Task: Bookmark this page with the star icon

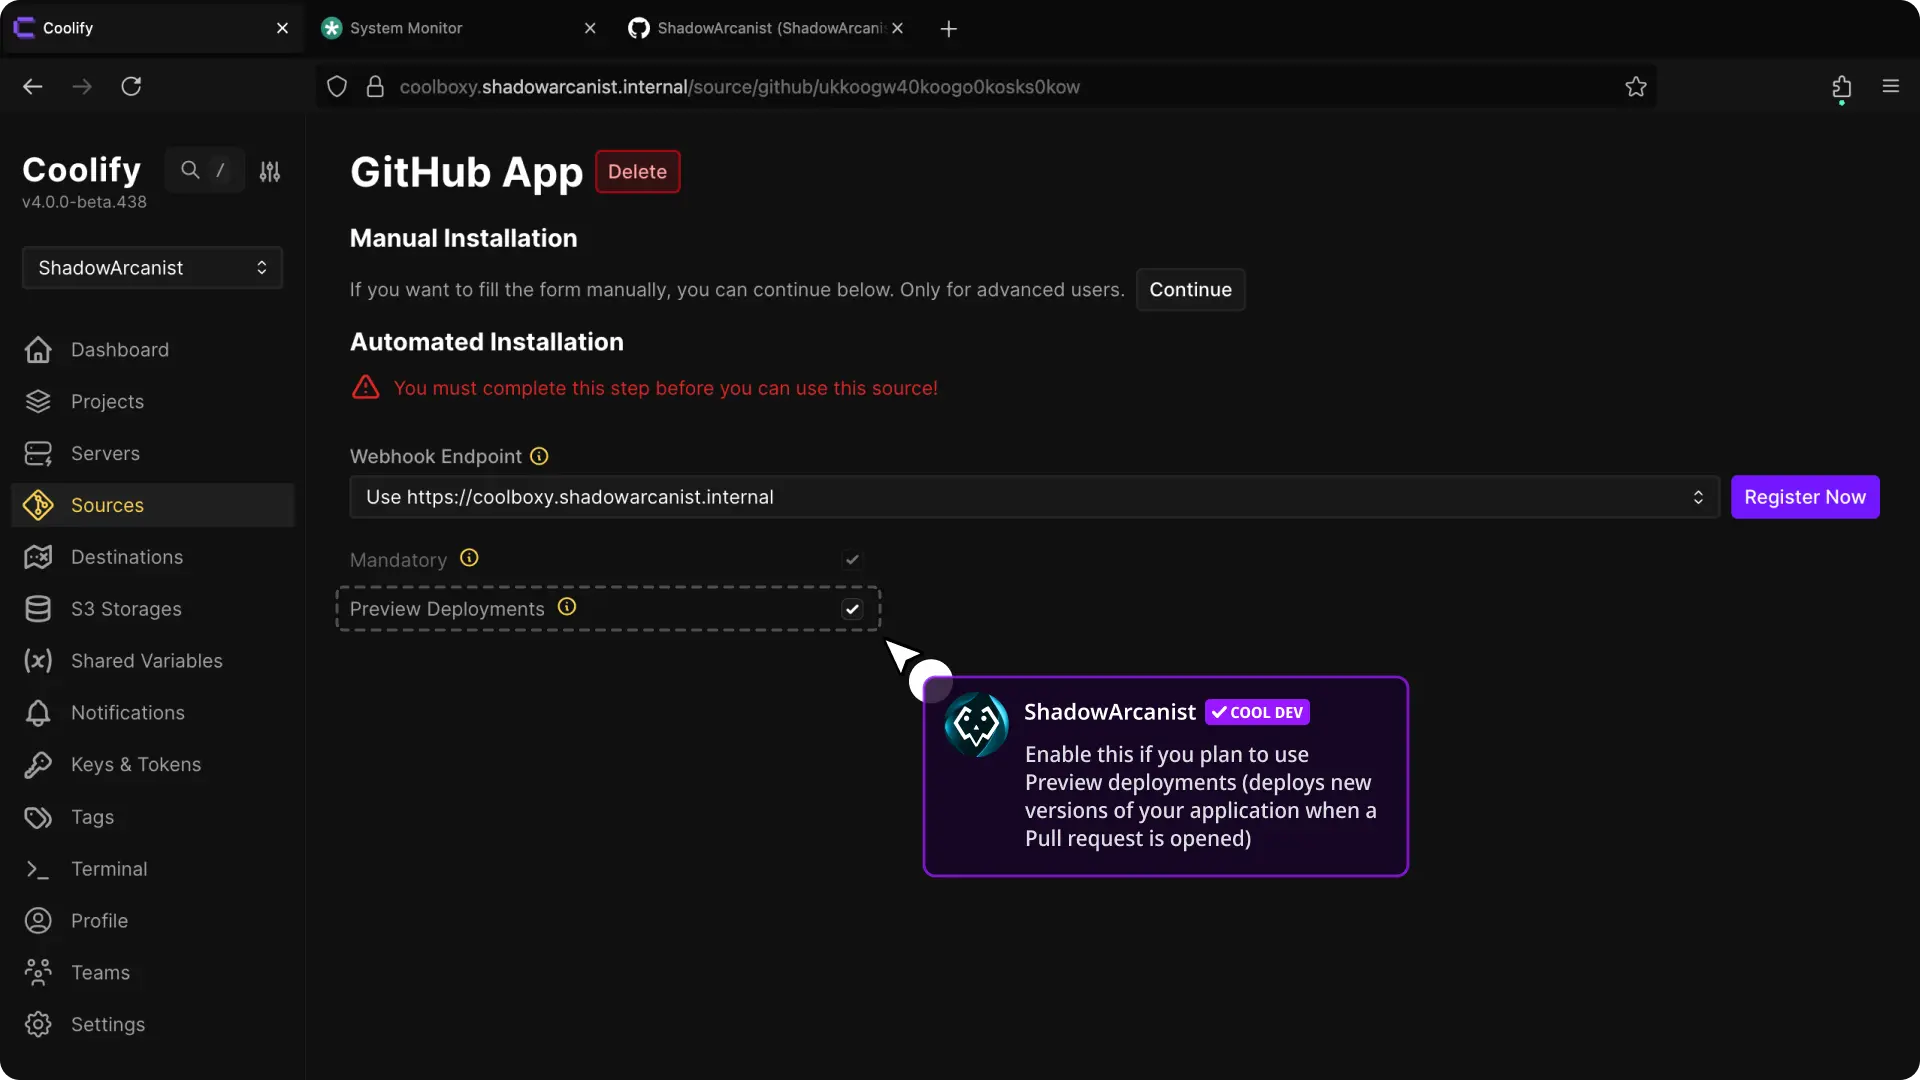Action: 1636,87
